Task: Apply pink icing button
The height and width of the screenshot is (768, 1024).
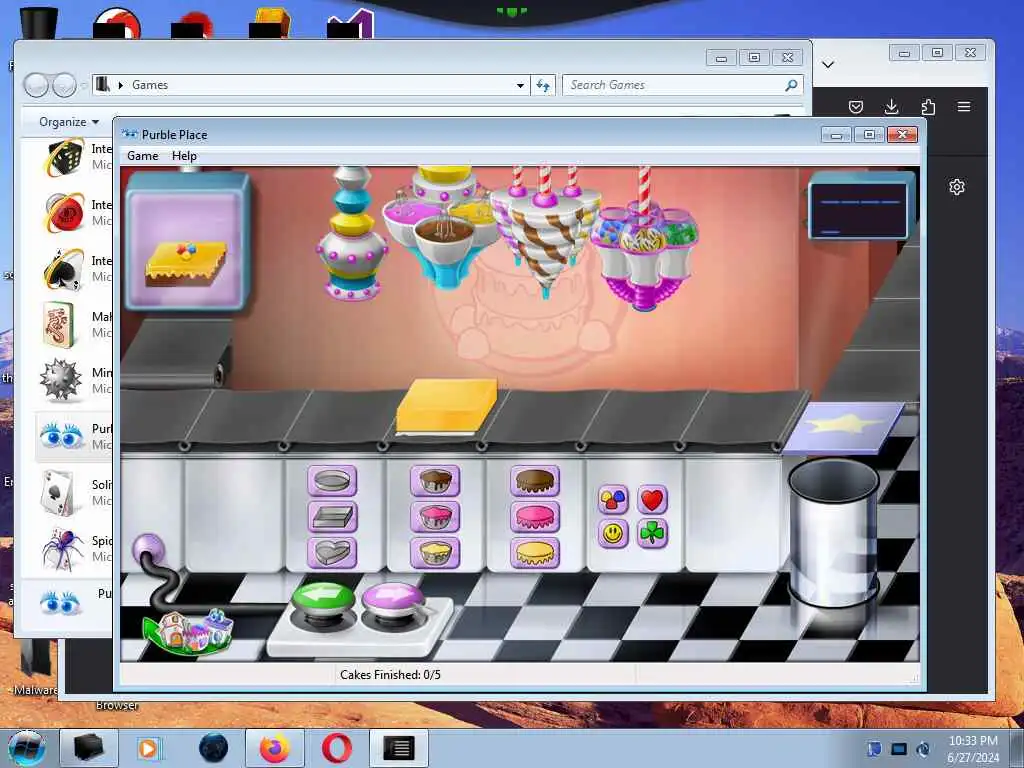Action: point(535,517)
